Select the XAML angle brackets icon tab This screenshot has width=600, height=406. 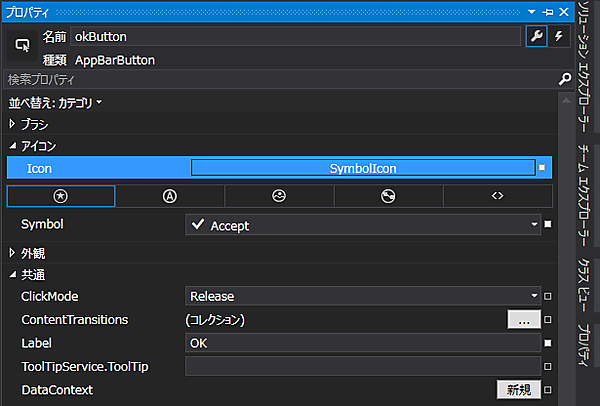(497, 196)
